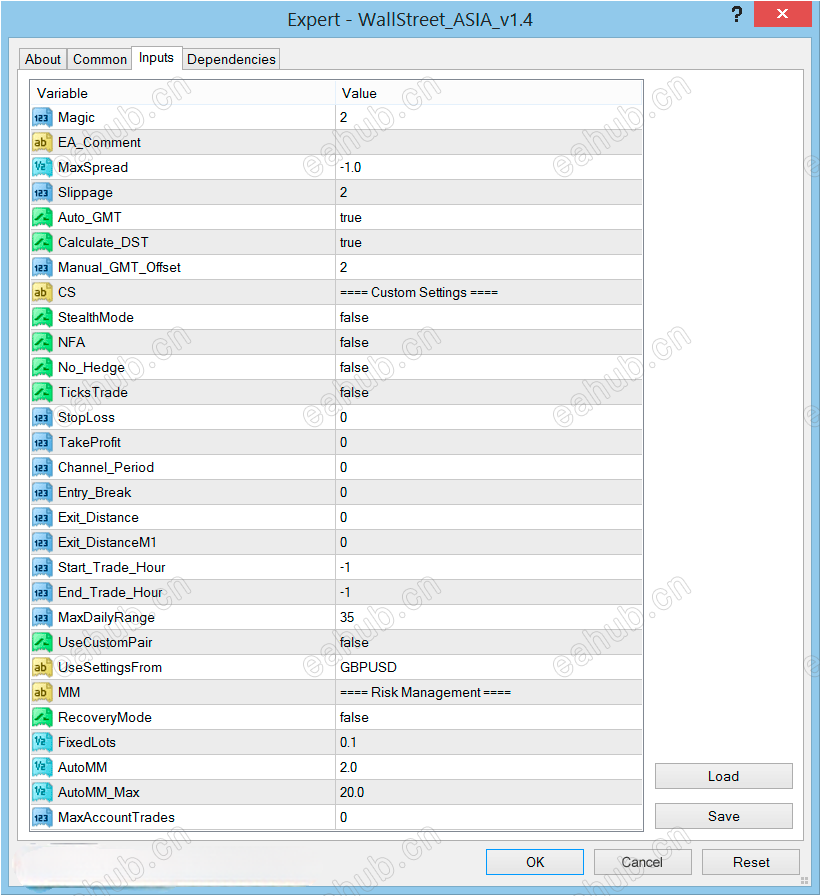
Task: Select the NFA value false
Action: pos(354,343)
